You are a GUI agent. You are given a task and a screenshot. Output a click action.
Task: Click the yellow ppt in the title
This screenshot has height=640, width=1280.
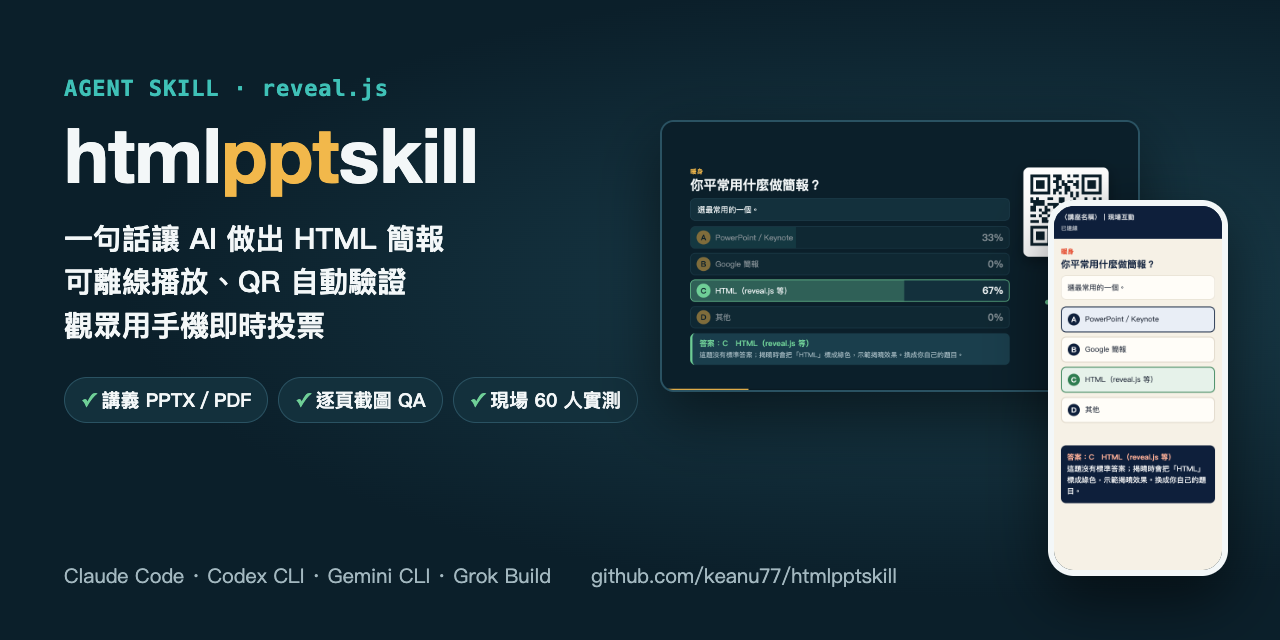(x=281, y=159)
